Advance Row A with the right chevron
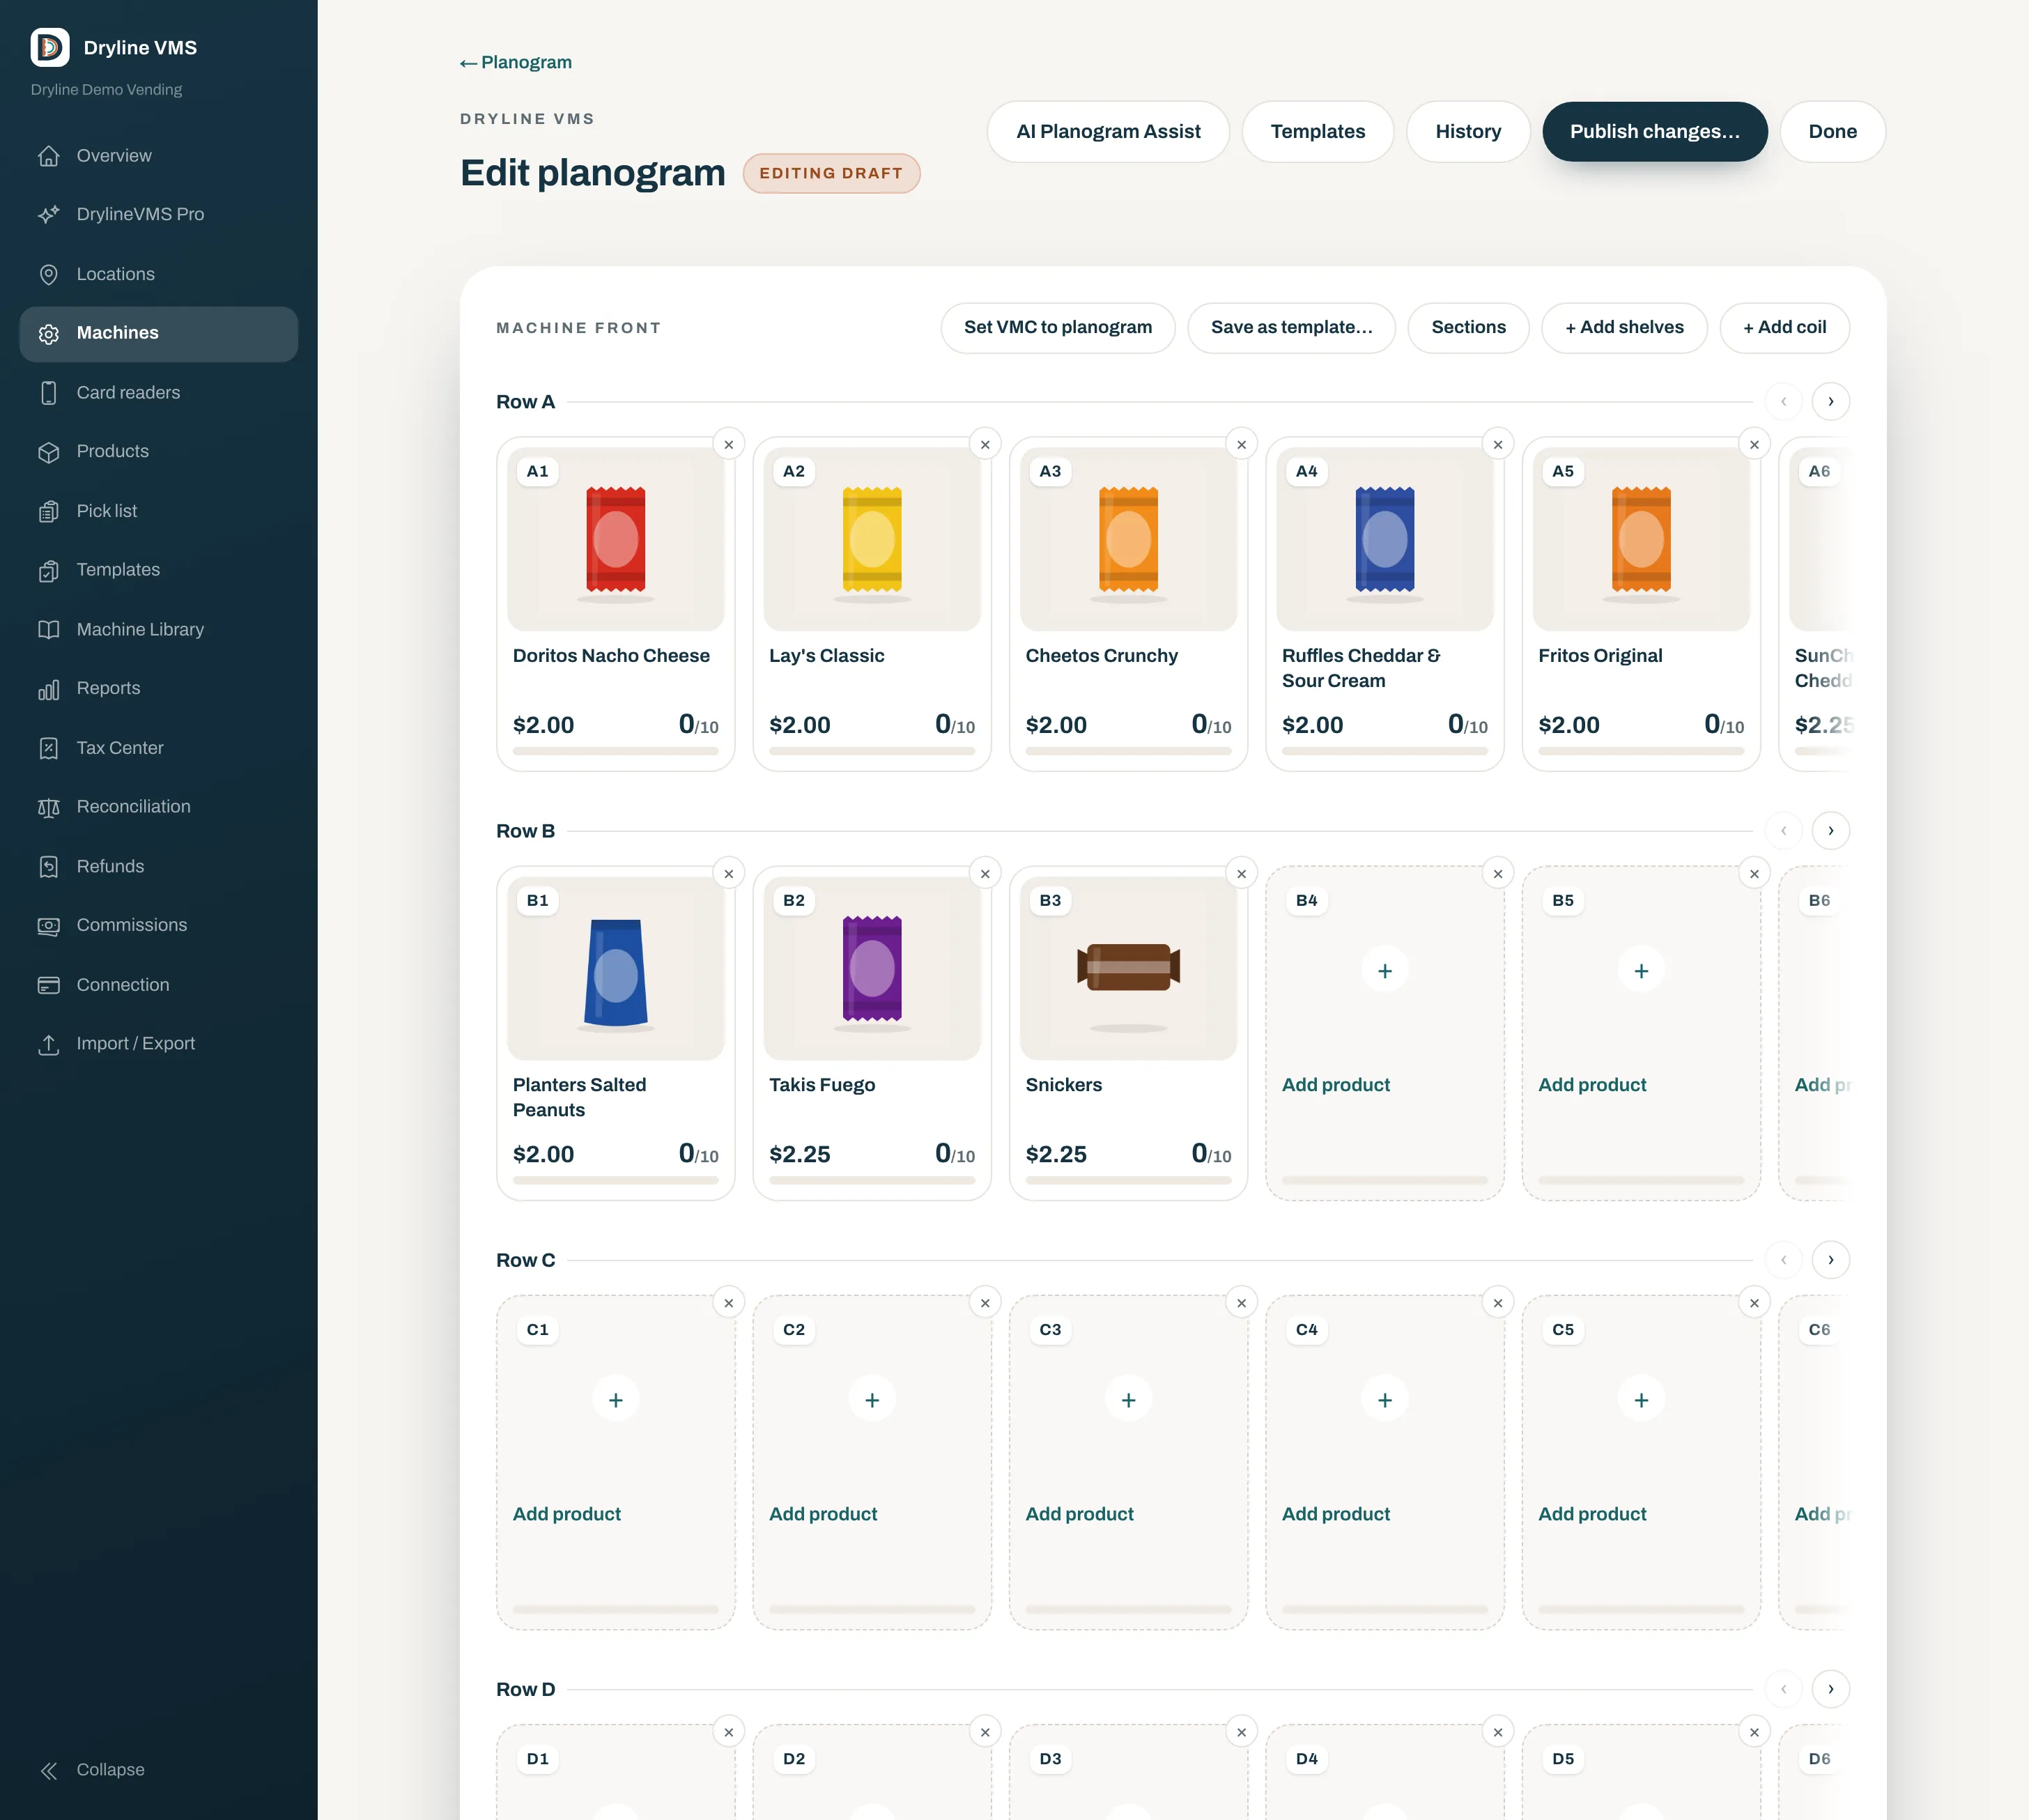Viewport: 2029px width, 1820px height. click(1830, 401)
